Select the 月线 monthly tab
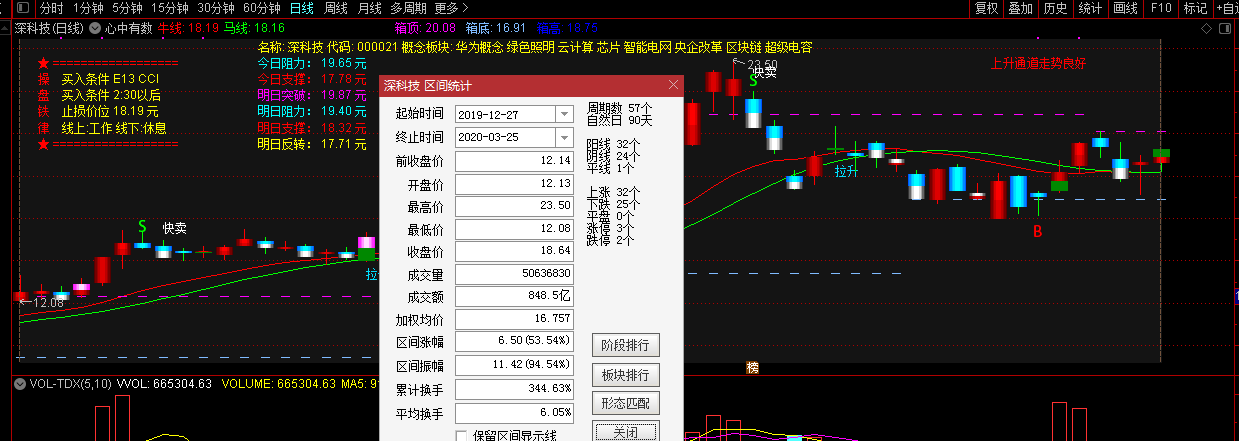 [369, 8]
